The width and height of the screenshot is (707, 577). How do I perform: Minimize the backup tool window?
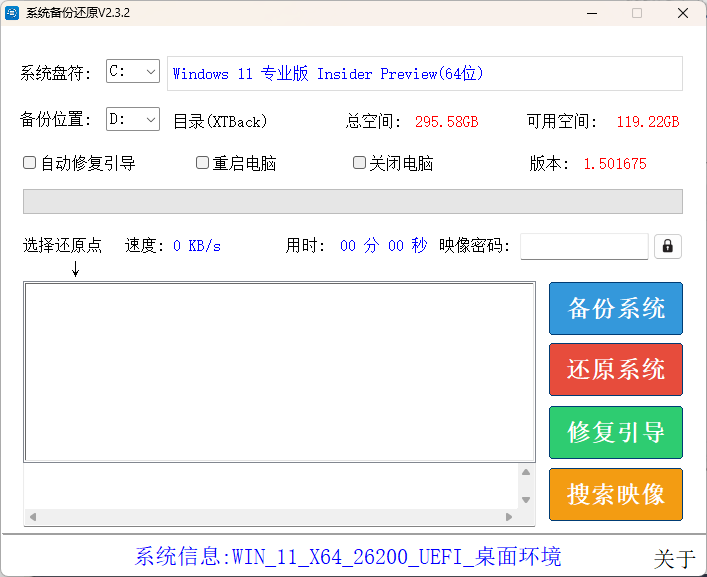point(591,13)
